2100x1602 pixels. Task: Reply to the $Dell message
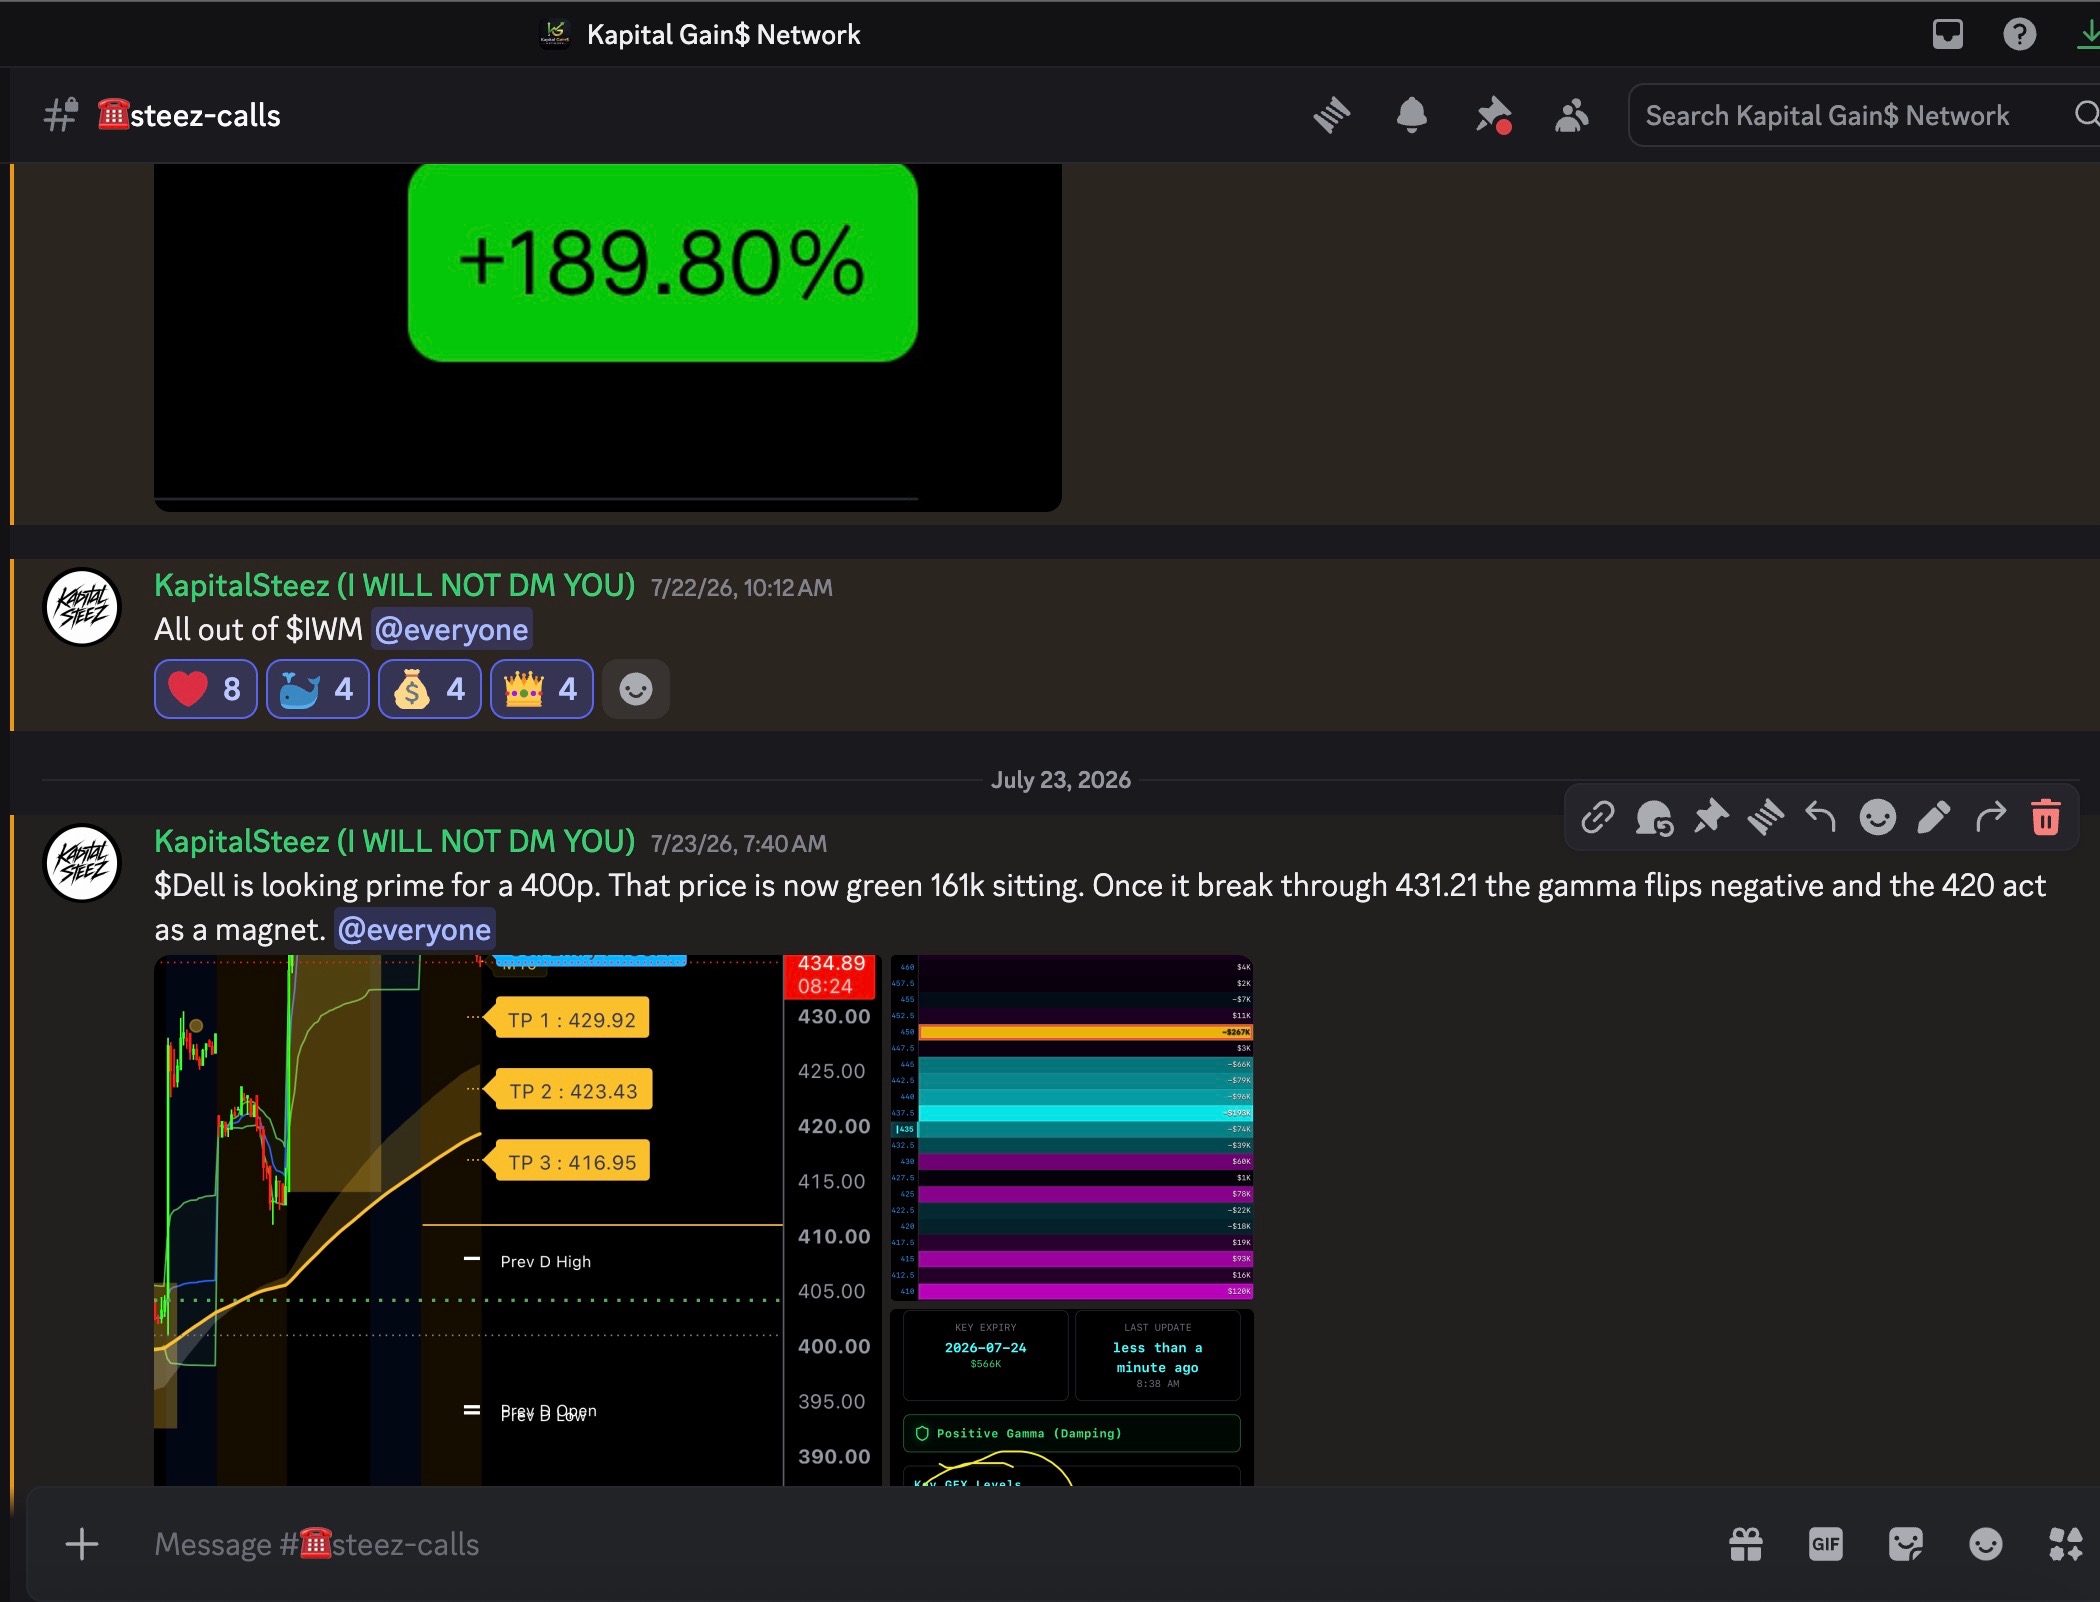pos(1821,817)
